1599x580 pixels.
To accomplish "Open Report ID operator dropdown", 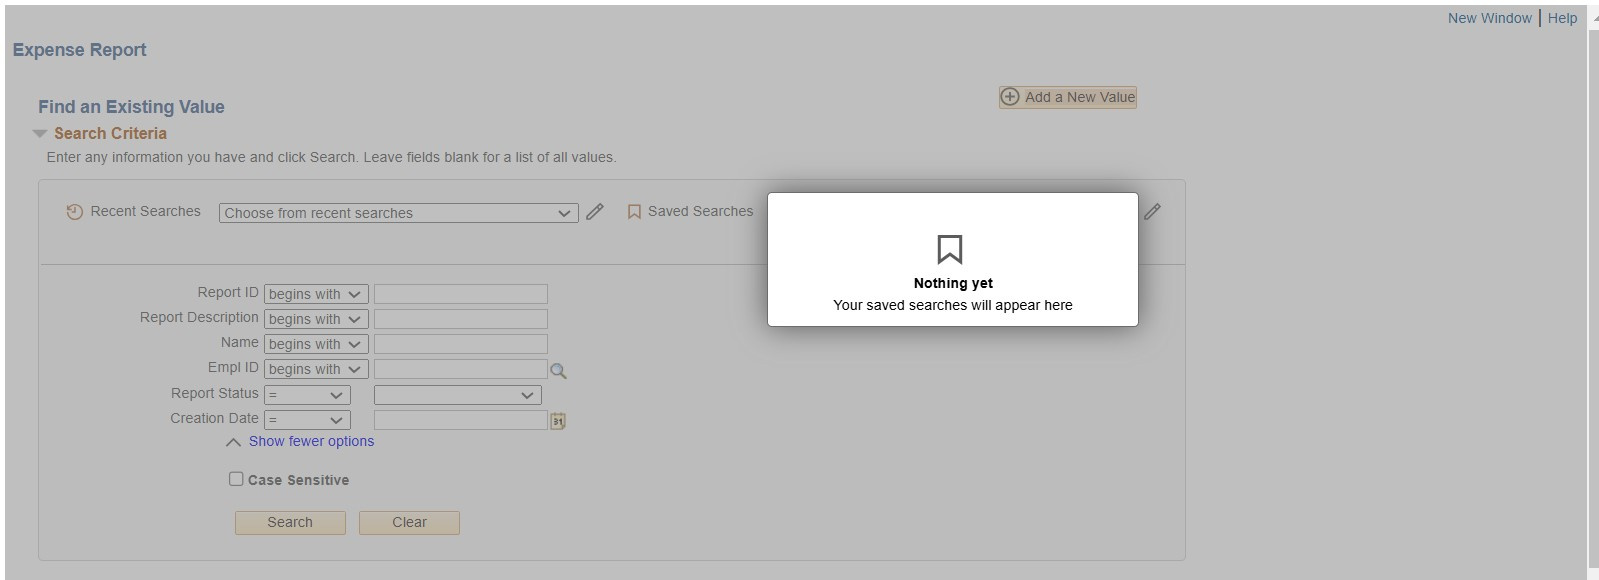I will [x=316, y=294].
